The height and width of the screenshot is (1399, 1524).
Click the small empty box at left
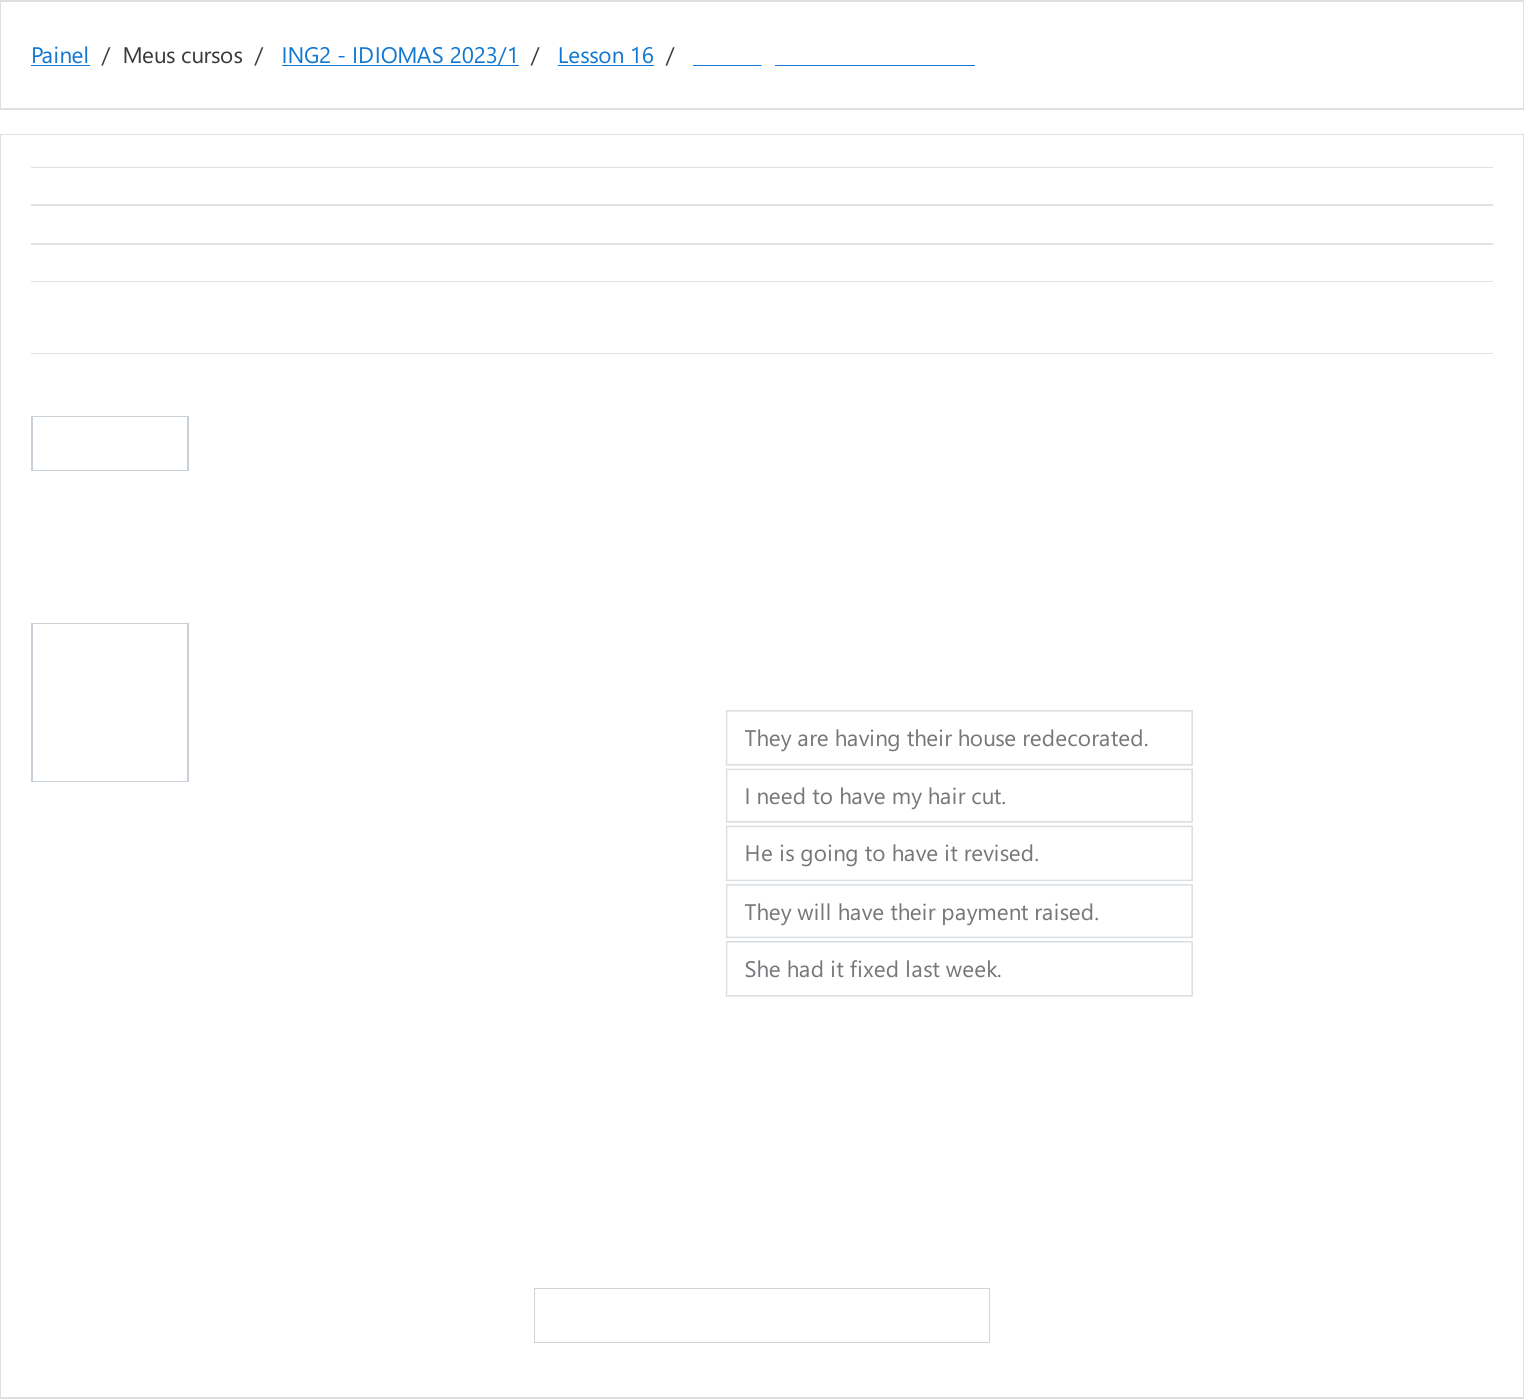(110, 443)
